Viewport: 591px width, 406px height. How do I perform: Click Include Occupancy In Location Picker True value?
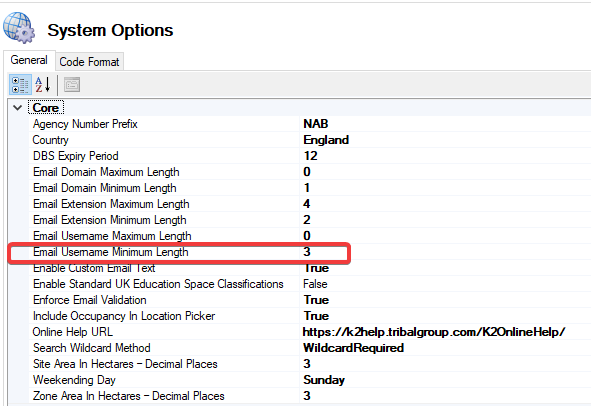pyautogui.click(x=316, y=316)
